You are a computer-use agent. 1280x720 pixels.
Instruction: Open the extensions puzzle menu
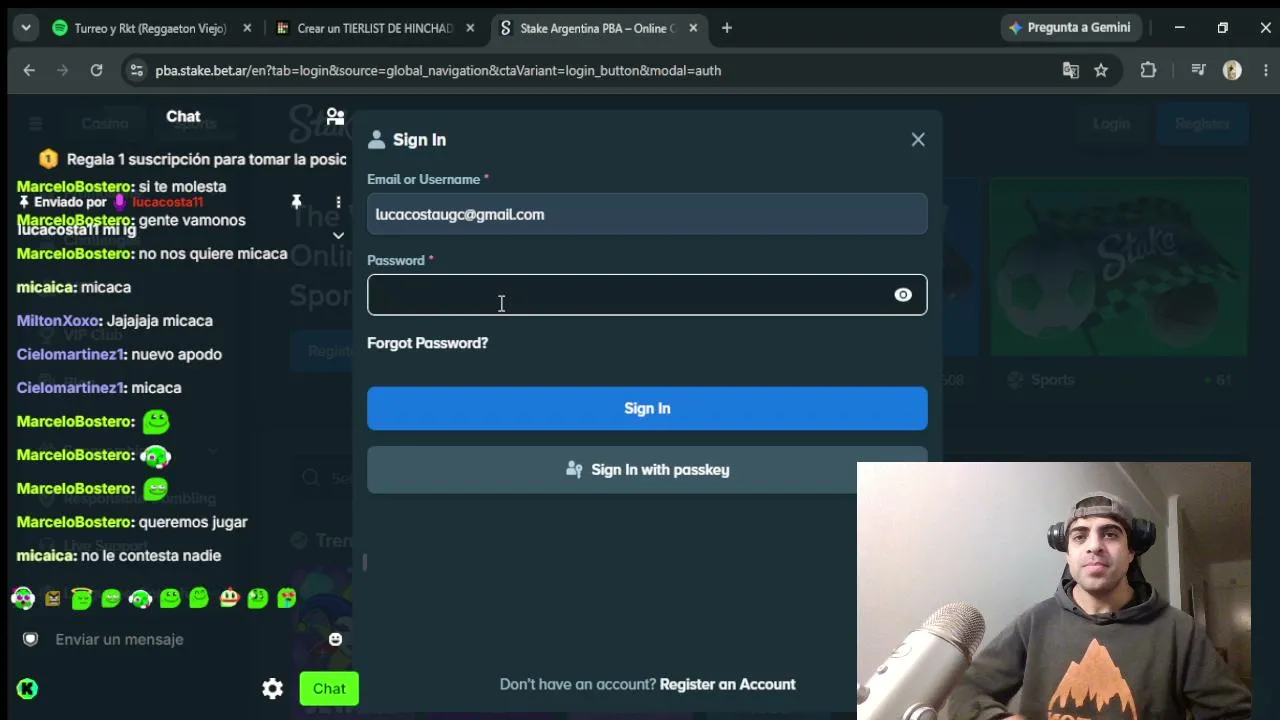[x=1148, y=70]
